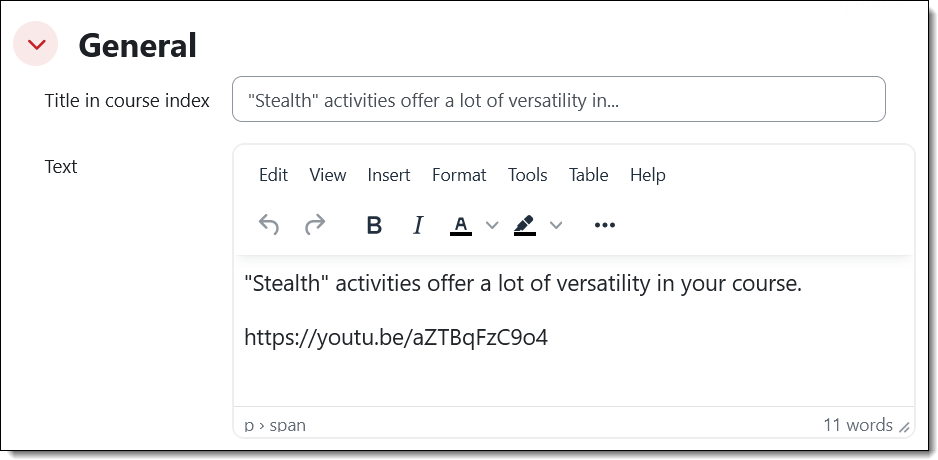The width and height of the screenshot is (938, 460).
Task: Click the Title in course index field
Action: [x=558, y=100]
